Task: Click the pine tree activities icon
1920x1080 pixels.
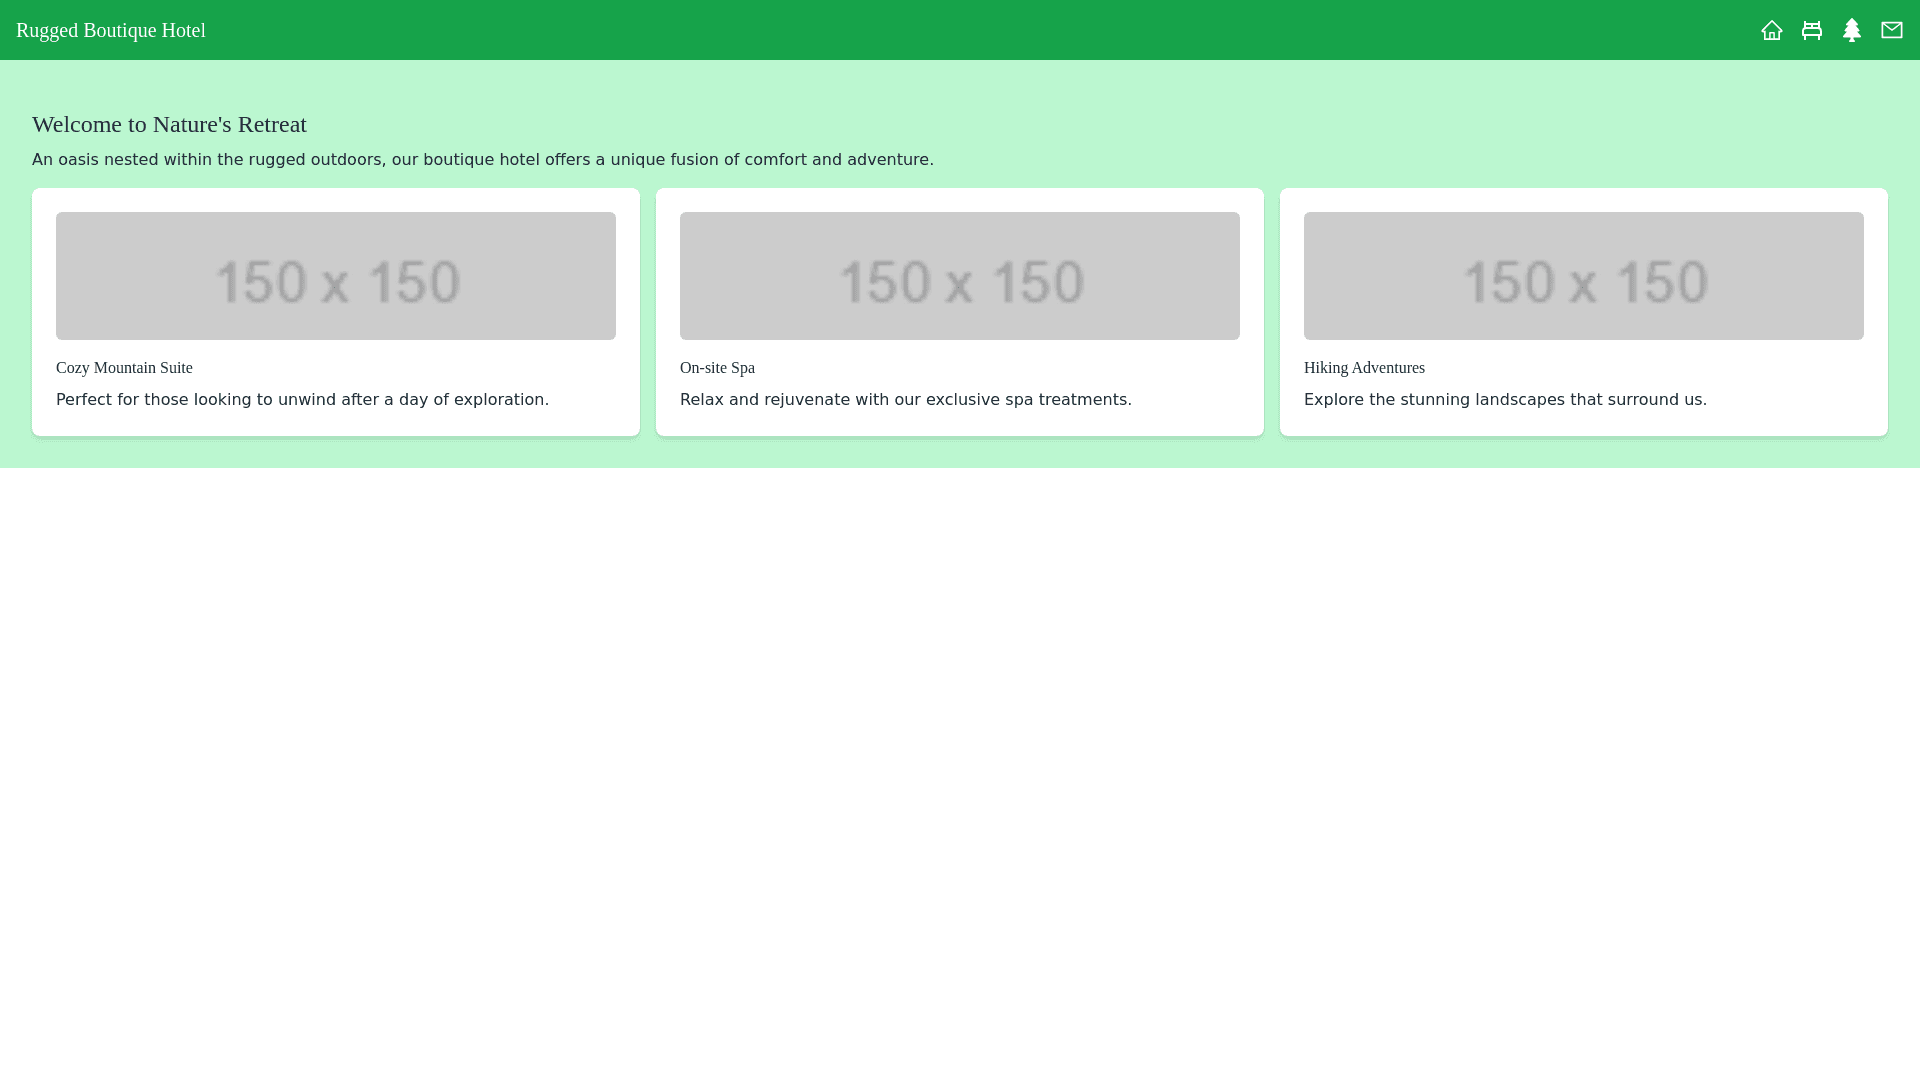Action: point(1851,30)
